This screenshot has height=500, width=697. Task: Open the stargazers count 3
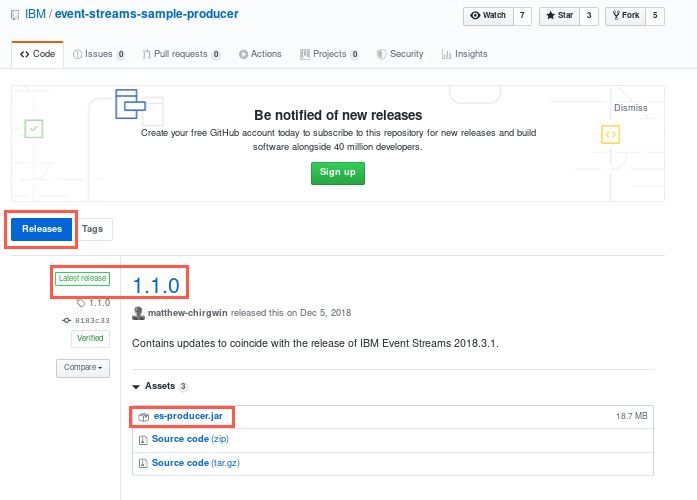(589, 16)
